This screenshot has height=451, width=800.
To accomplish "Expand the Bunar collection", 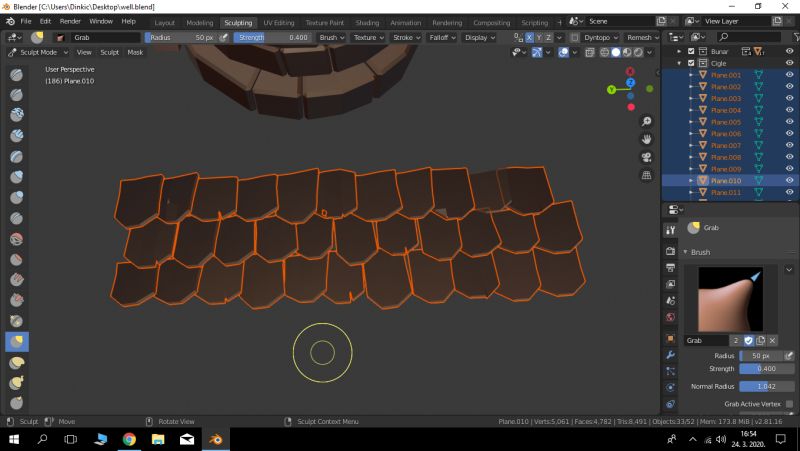I will (679, 51).
